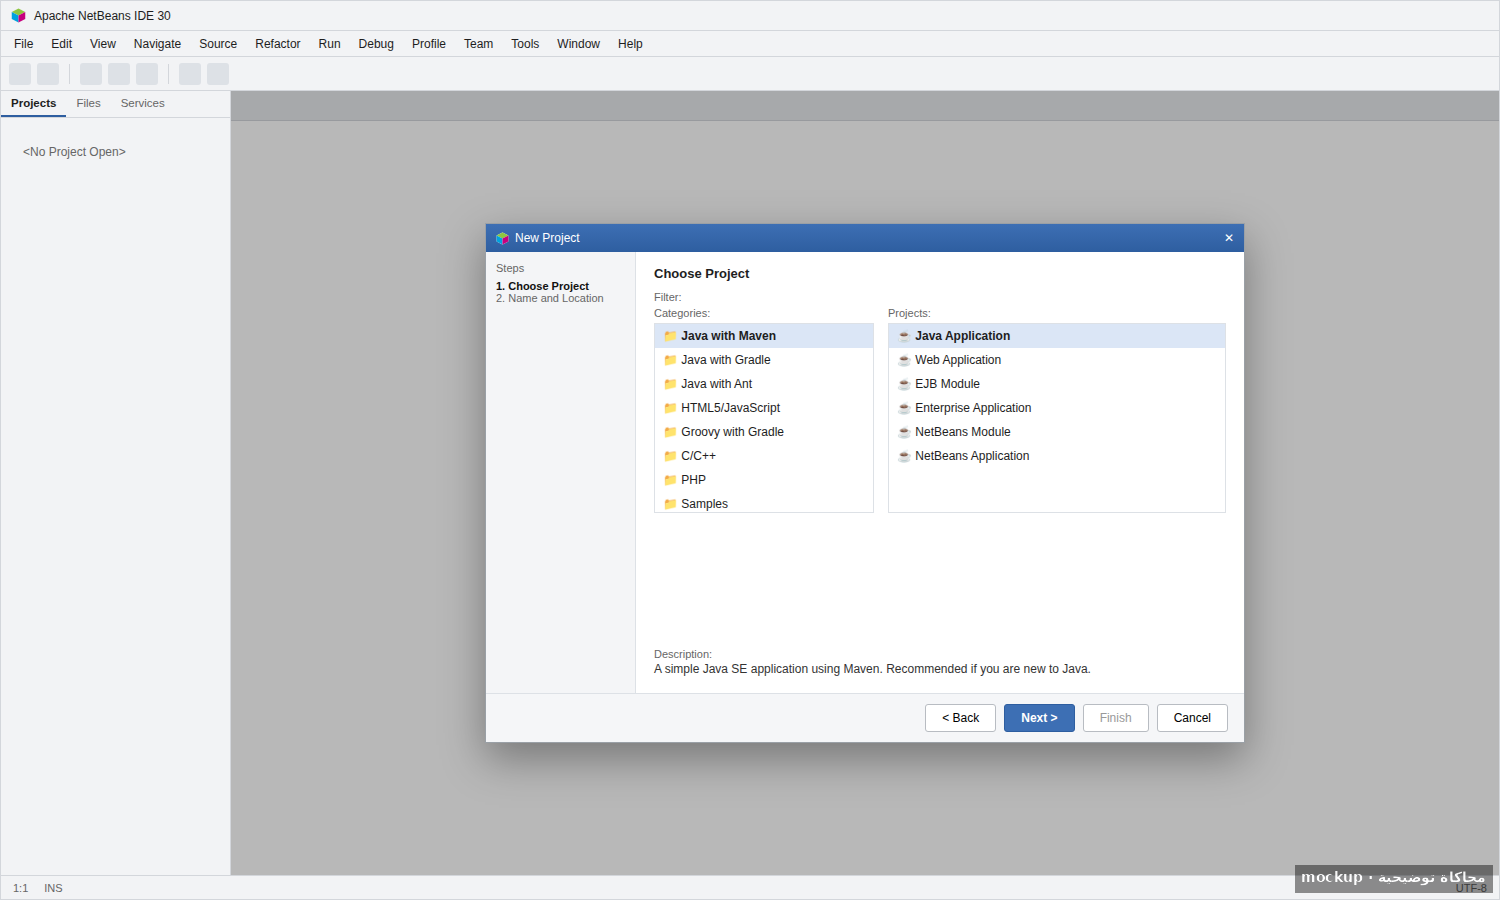The image size is (1500, 900).
Task: Click the folder icon beside Java with Gradle
Action: [x=670, y=360]
